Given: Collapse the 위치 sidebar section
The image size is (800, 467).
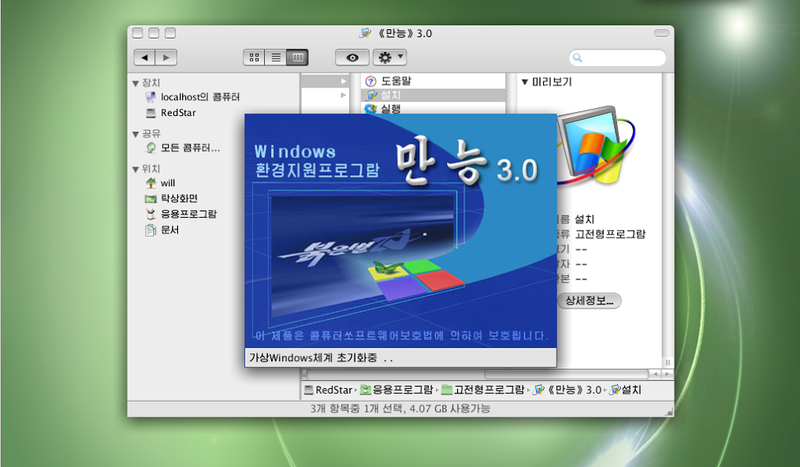Looking at the screenshot, I should (135, 169).
